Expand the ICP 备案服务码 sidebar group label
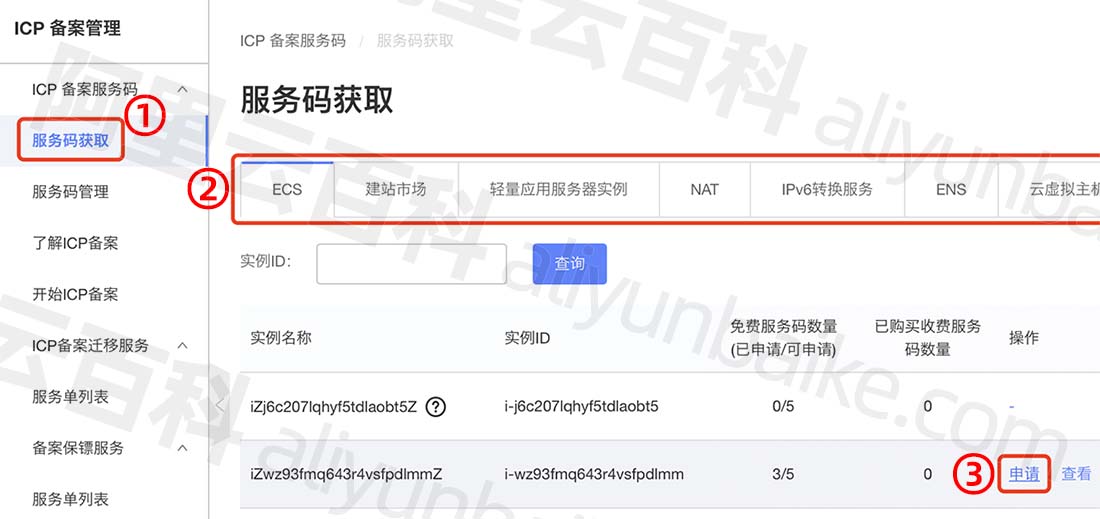1100x519 pixels. pos(85,89)
